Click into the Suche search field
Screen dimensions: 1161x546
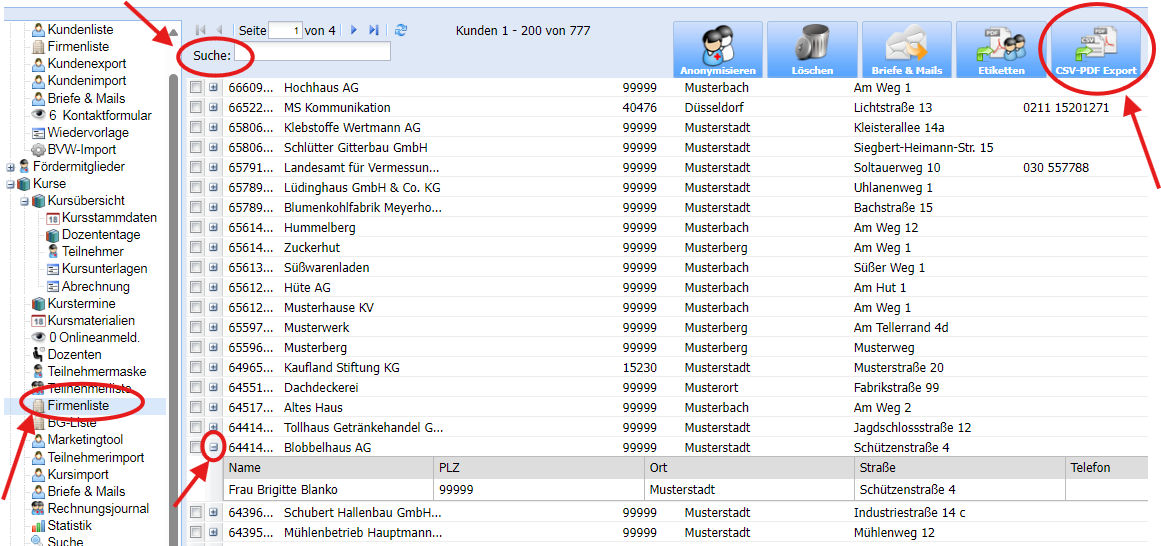point(312,54)
